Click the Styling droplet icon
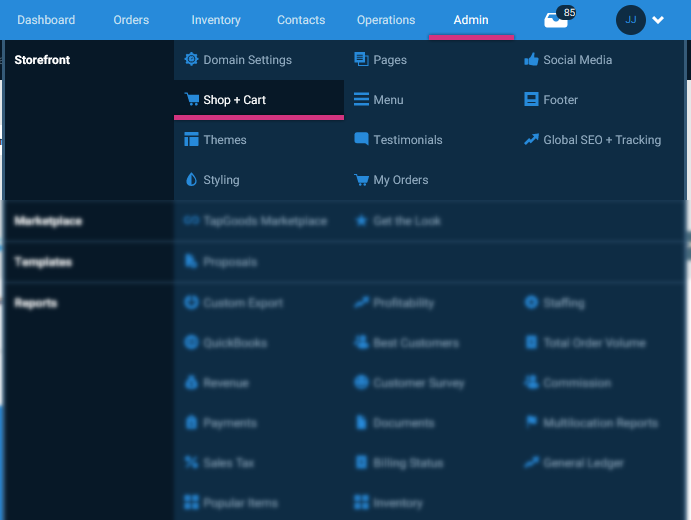 [x=191, y=179]
